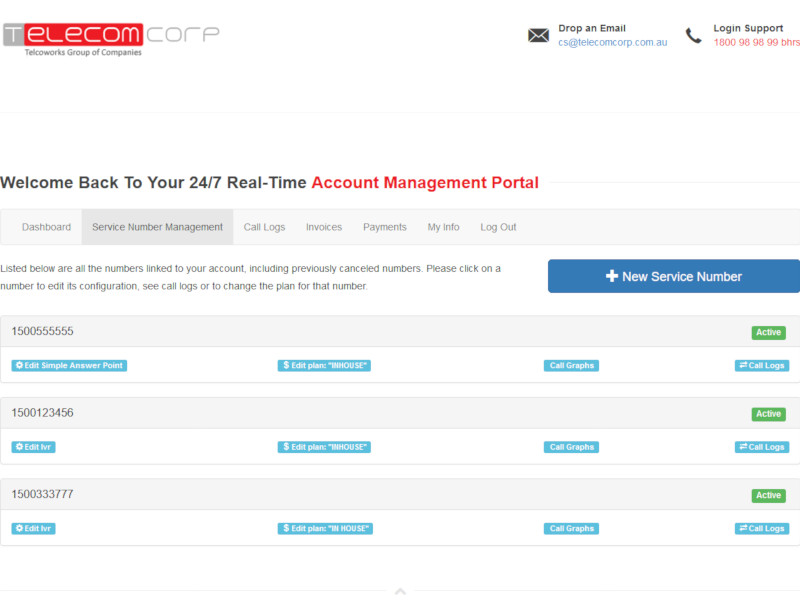Screen dimensions: 800x600
Task: Click the phone icon beside Login Support
Action: pos(693,36)
